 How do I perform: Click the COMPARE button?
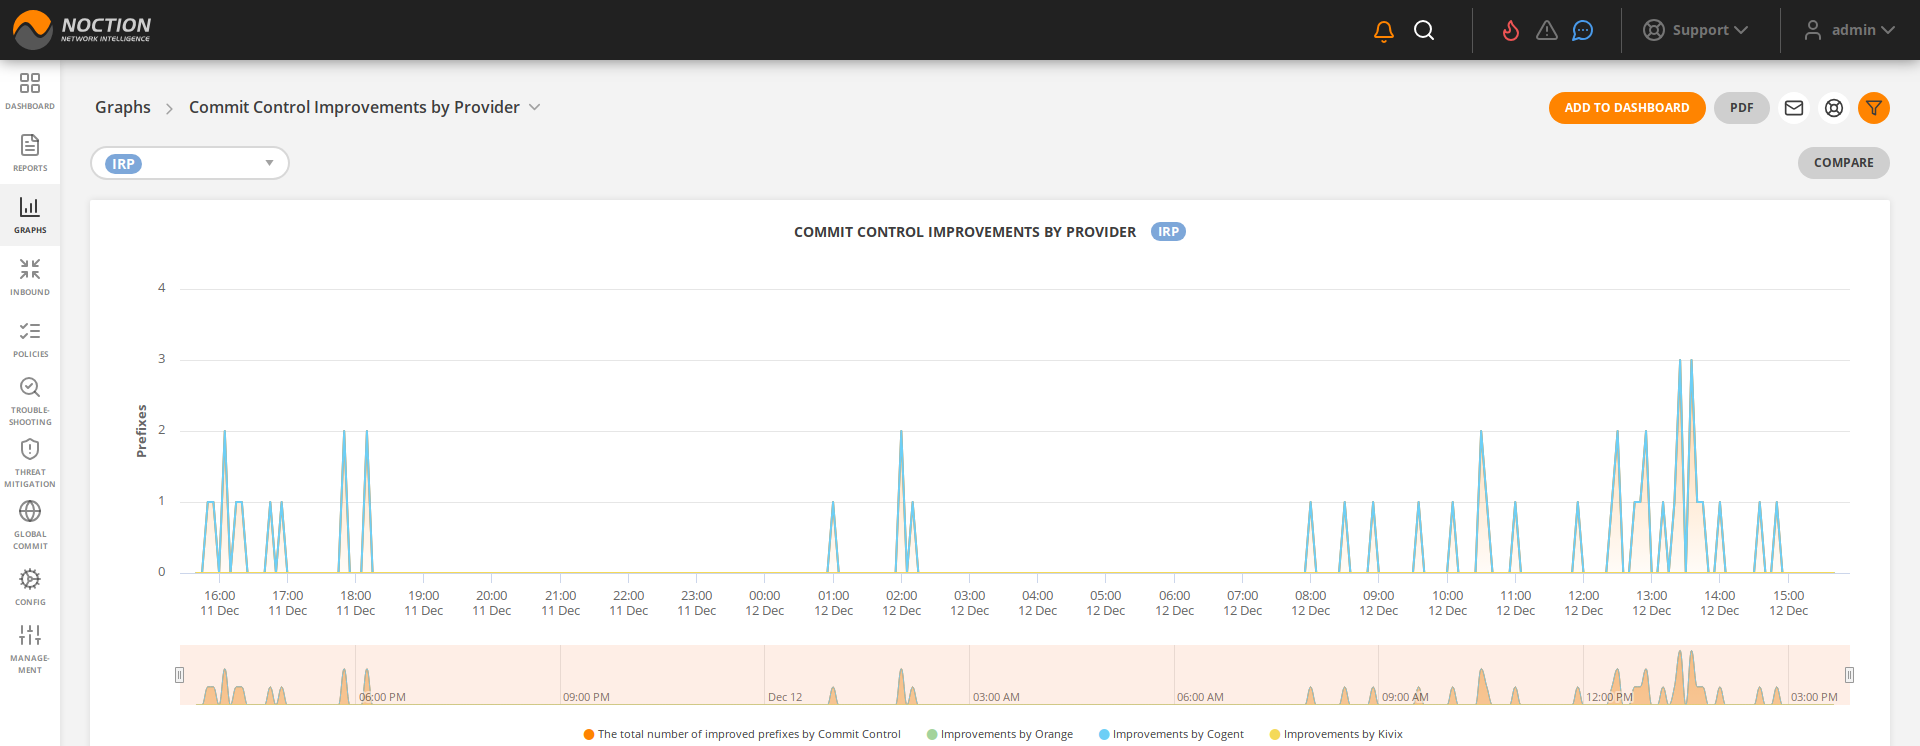pyautogui.click(x=1843, y=163)
